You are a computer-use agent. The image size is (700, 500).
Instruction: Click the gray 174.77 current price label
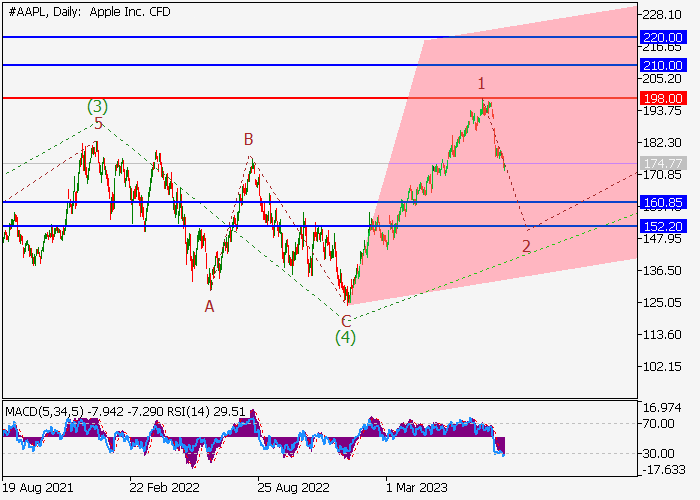pos(662,163)
